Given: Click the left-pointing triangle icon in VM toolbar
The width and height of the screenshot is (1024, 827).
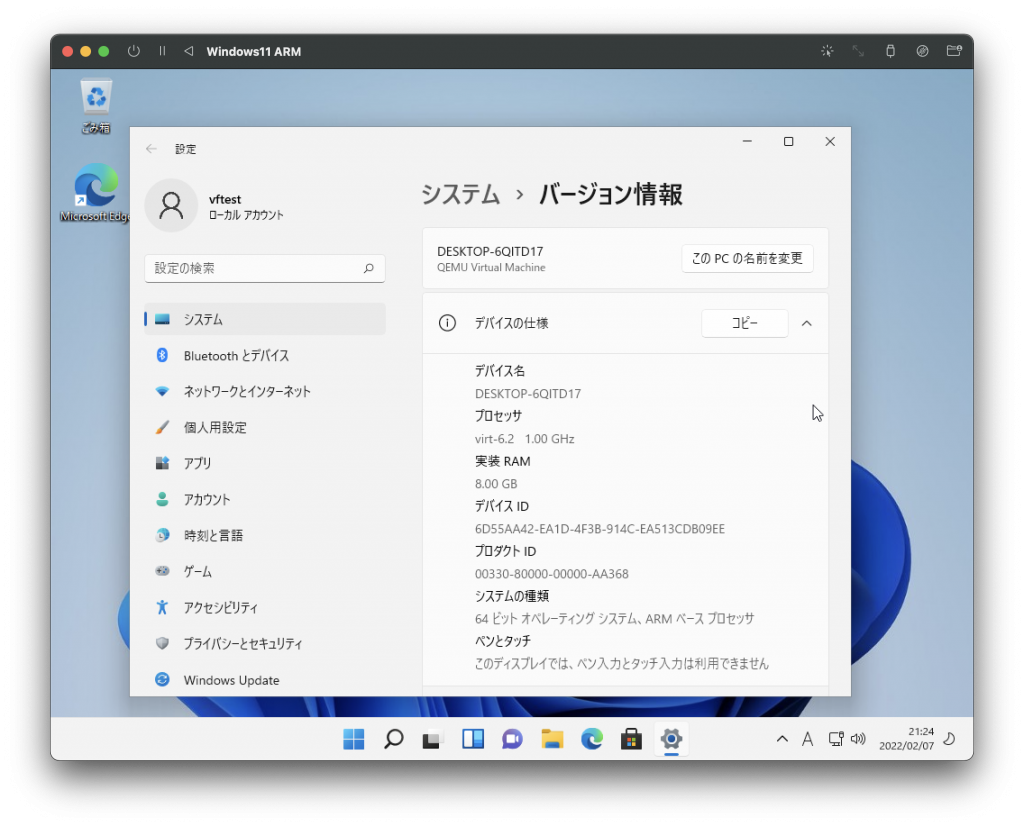Looking at the screenshot, I should [189, 51].
